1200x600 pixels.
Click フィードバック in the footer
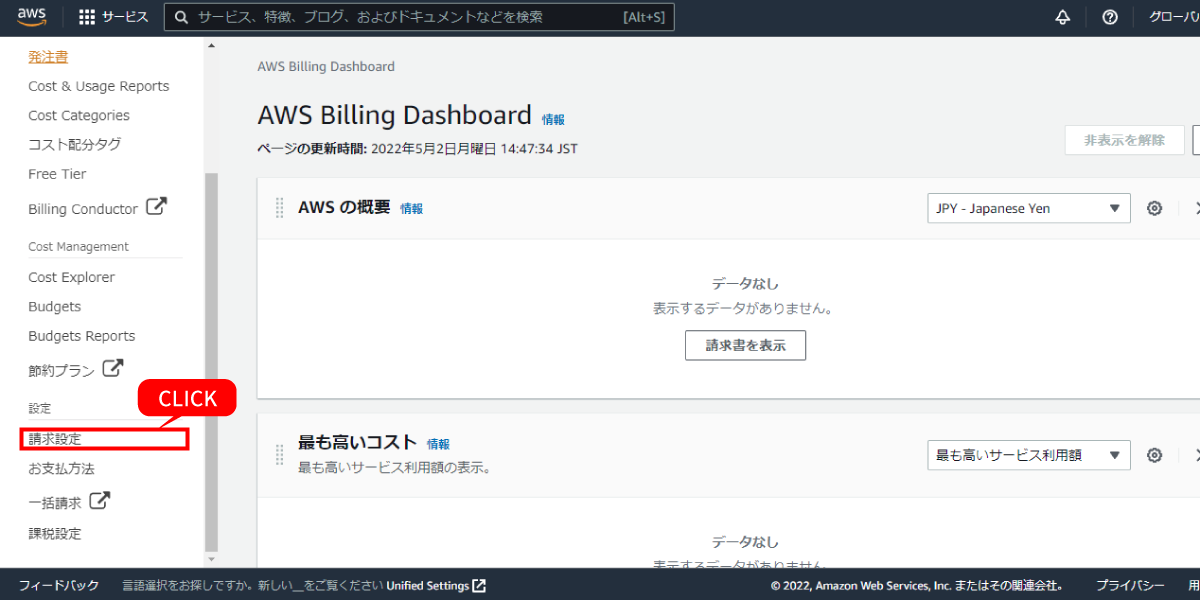point(59,585)
